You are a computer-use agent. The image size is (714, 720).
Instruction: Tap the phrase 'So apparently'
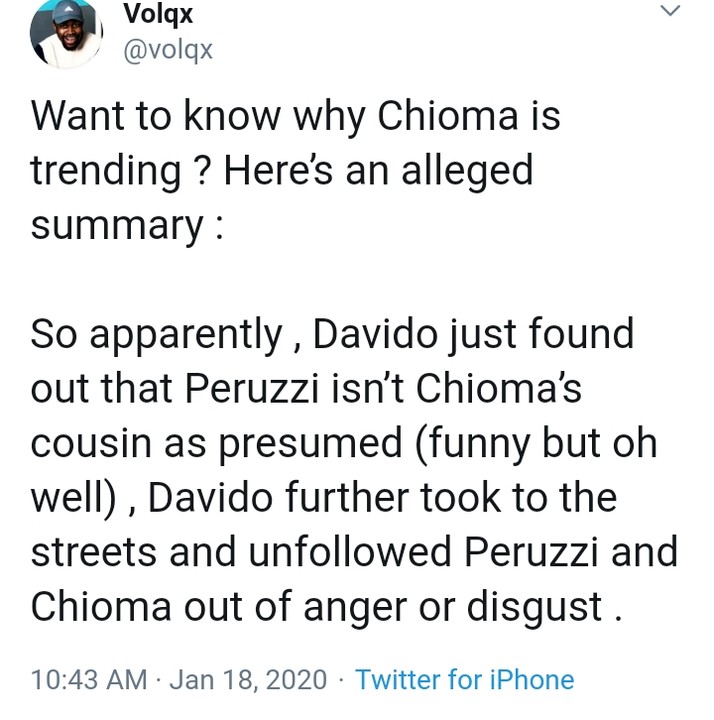pyautogui.click(x=155, y=335)
